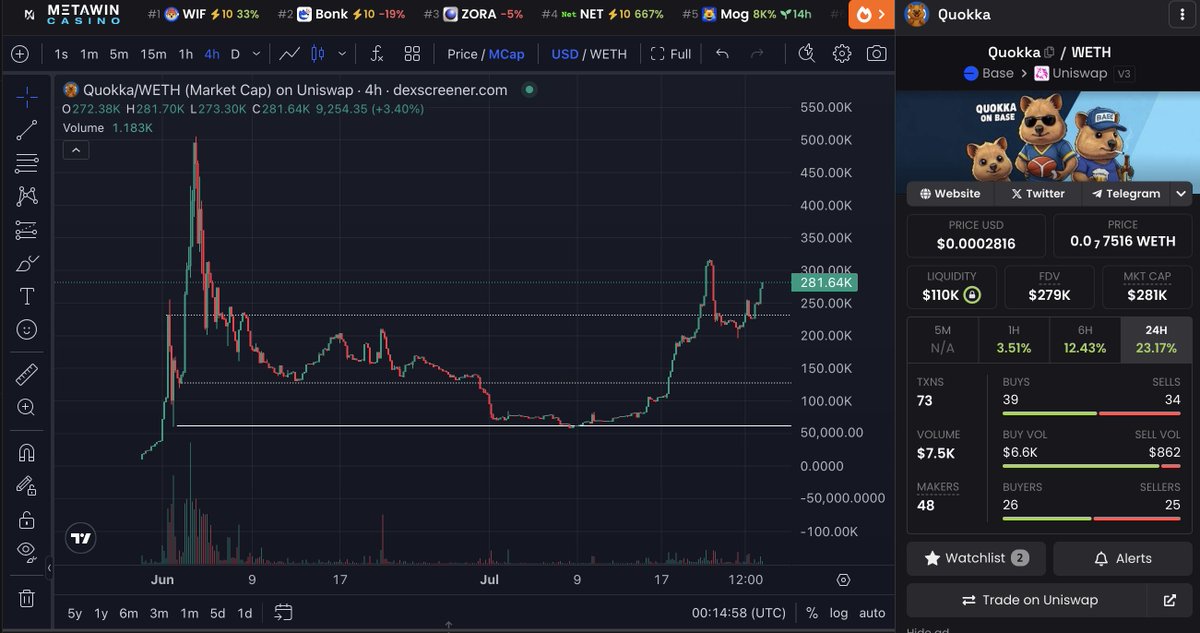Open the Quokka Telegram link

1126,194
